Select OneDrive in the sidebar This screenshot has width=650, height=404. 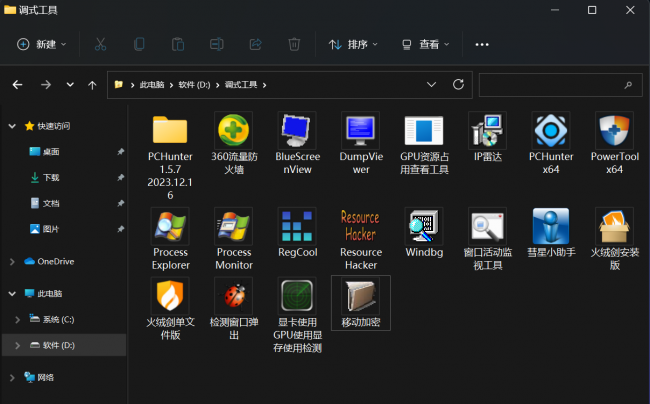pyautogui.click(x=56, y=261)
